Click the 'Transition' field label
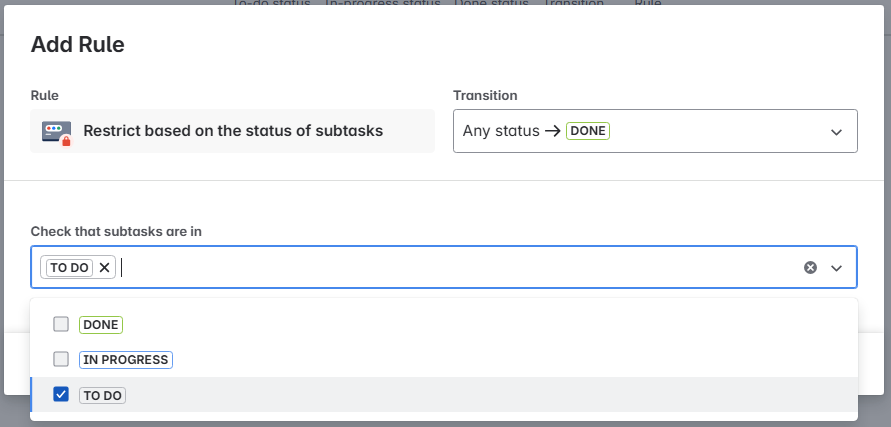Image resolution: width=891 pixels, height=427 pixels. tap(485, 96)
